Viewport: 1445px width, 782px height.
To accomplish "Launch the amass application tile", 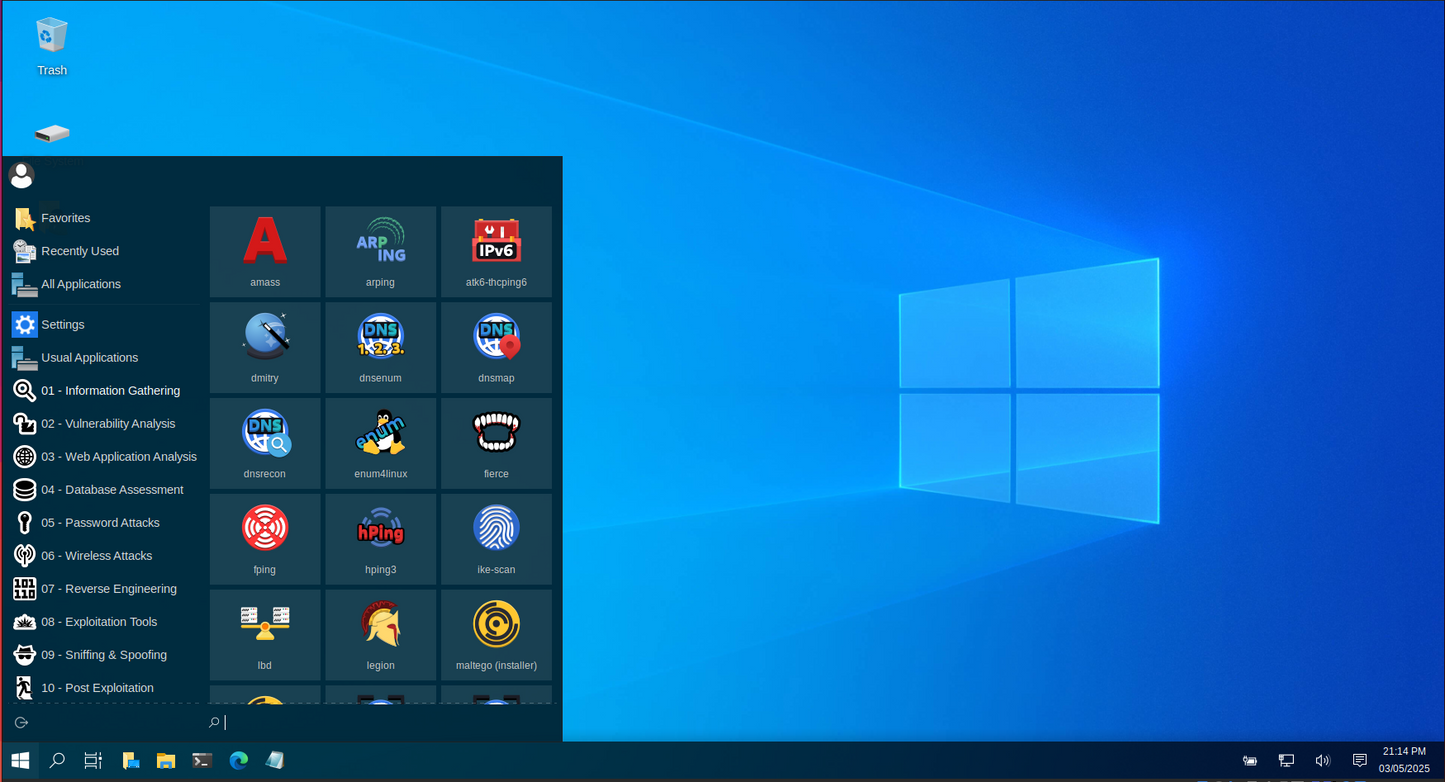I will point(265,252).
